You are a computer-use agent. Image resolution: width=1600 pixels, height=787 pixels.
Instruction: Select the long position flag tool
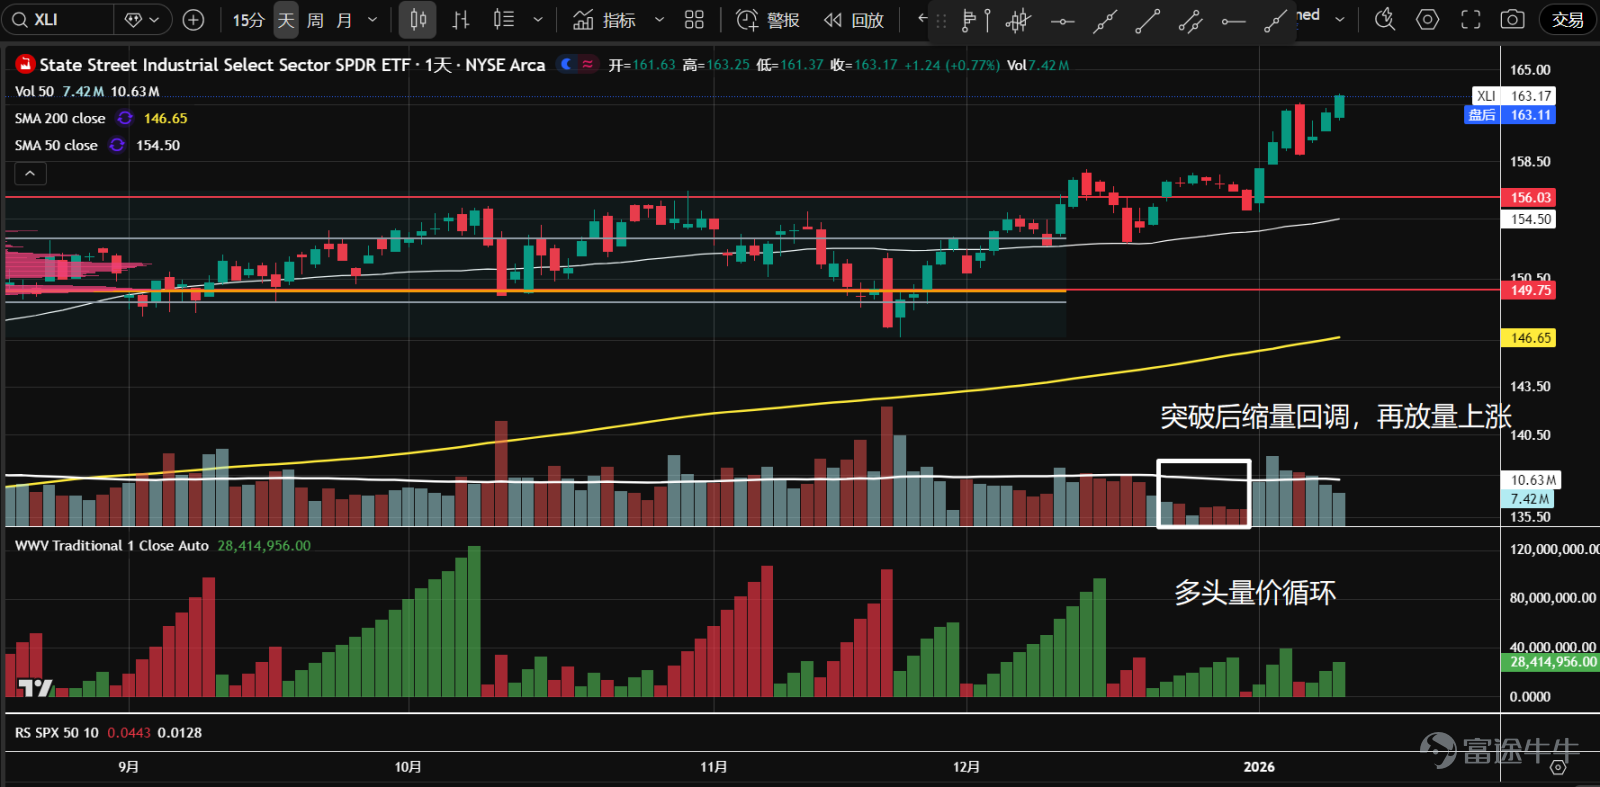pos(975,20)
